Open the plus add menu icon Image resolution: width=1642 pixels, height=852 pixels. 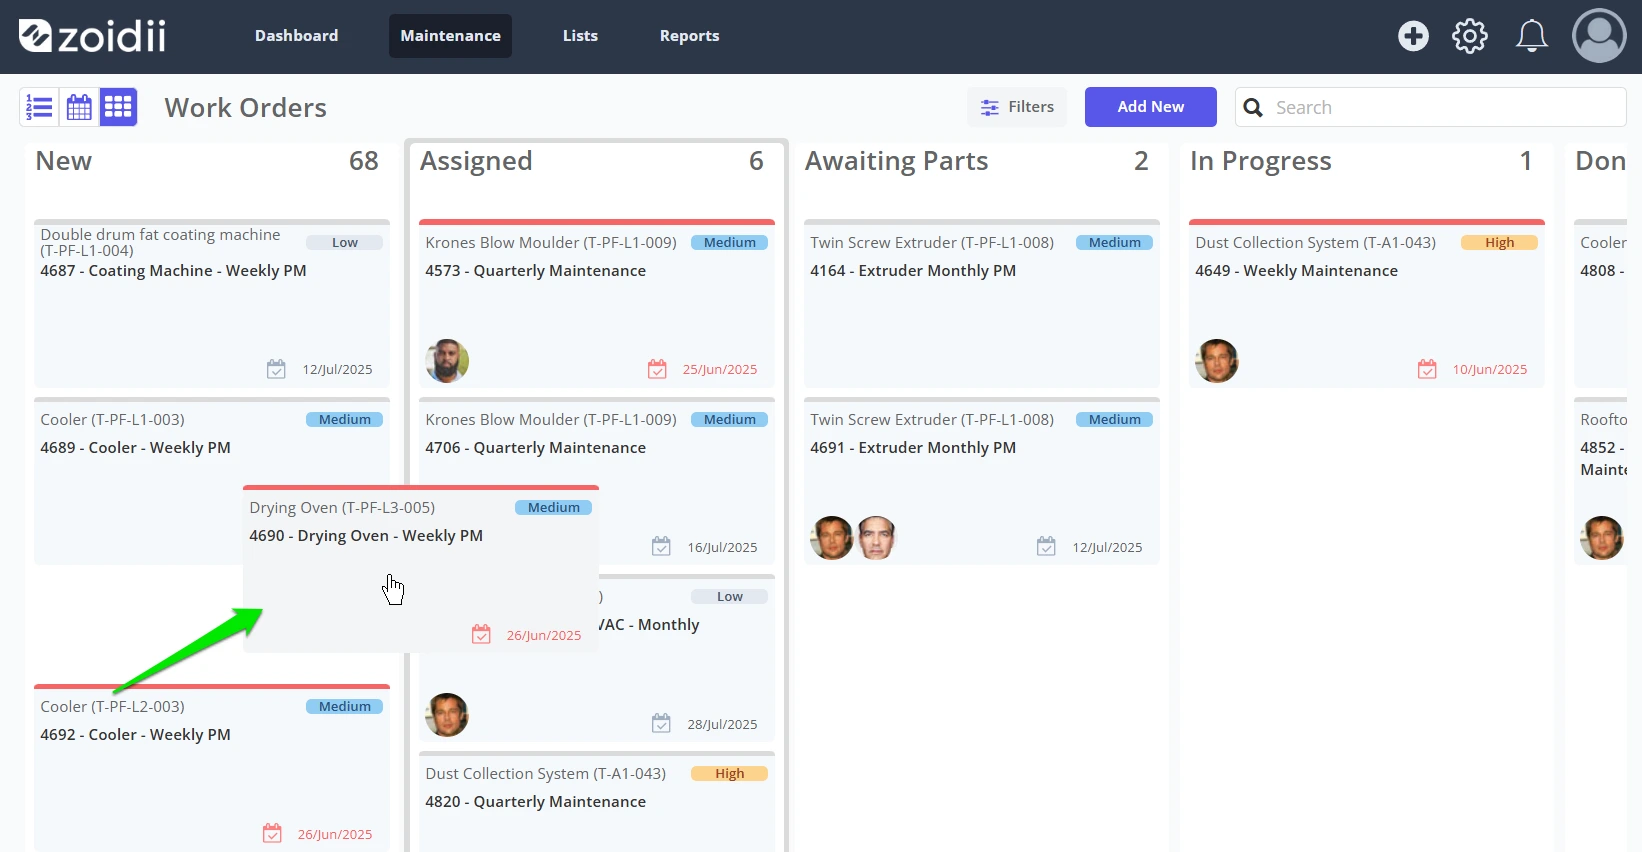pos(1413,36)
